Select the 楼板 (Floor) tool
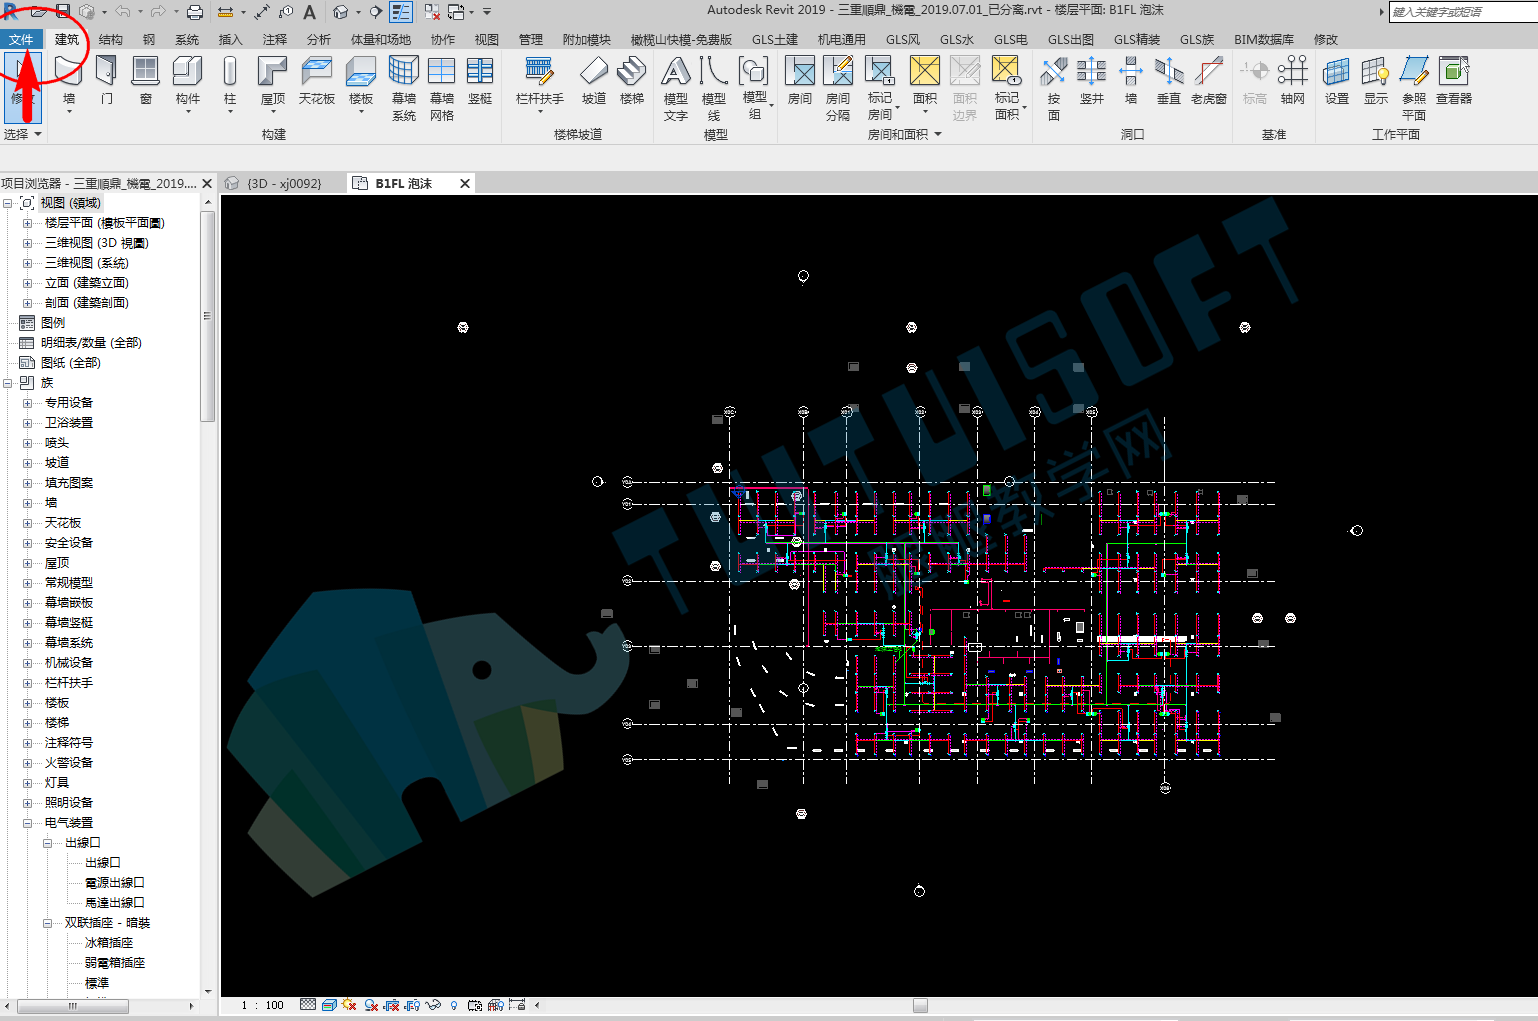Screen dimensions: 1538x1021 tap(361, 82)
